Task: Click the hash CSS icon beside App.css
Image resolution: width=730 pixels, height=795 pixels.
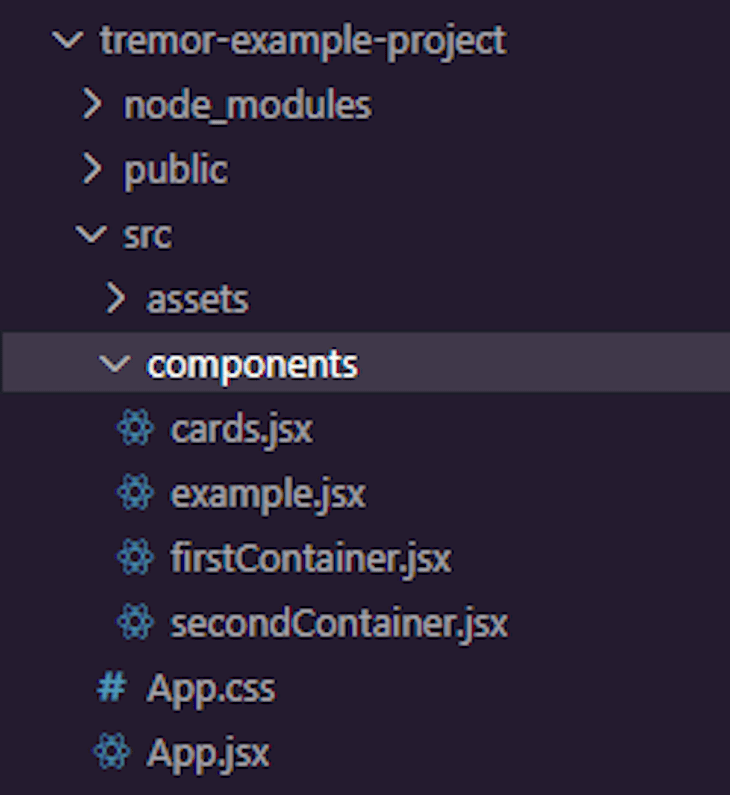Action: coord(111,688)
